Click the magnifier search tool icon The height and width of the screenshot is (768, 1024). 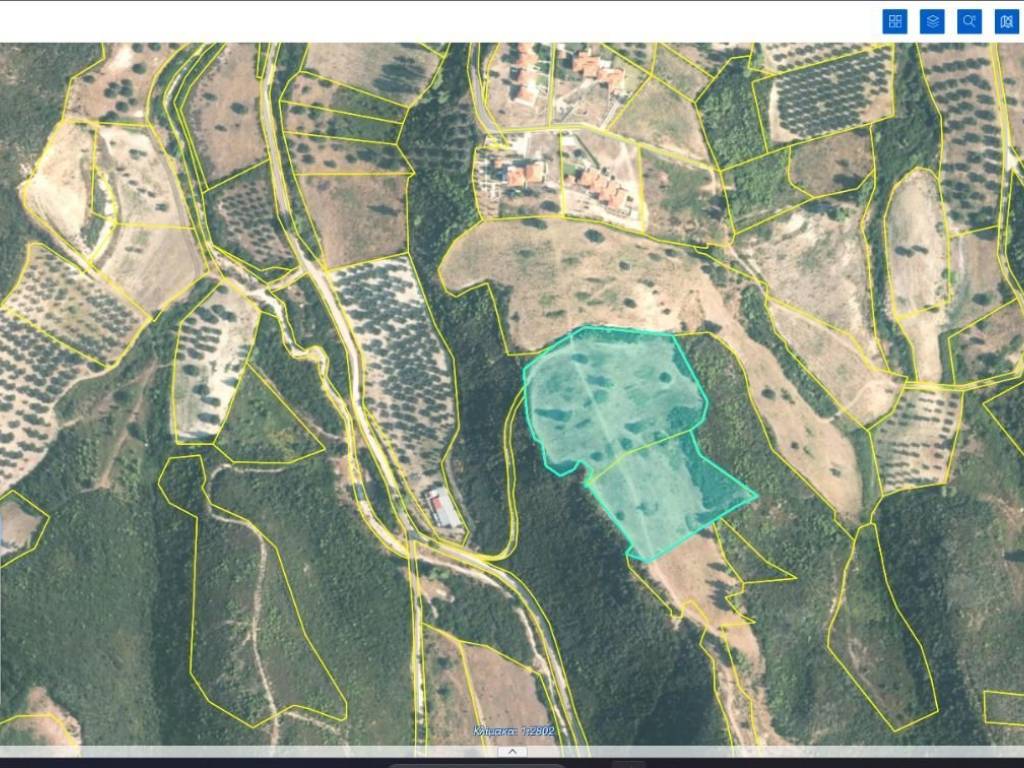[969, 21]
